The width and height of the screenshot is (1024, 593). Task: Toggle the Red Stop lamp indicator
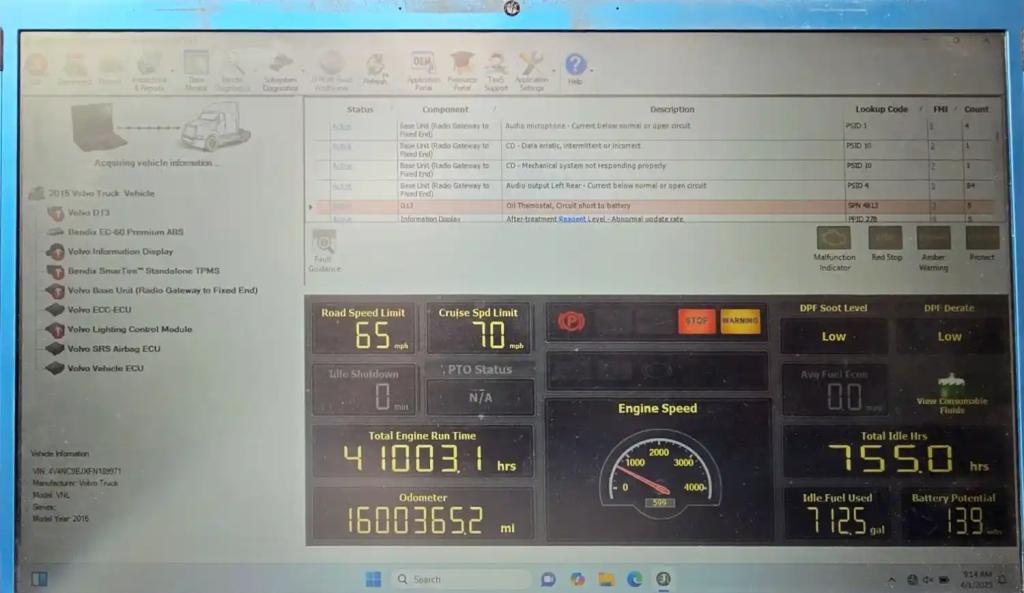coord(885,239)
